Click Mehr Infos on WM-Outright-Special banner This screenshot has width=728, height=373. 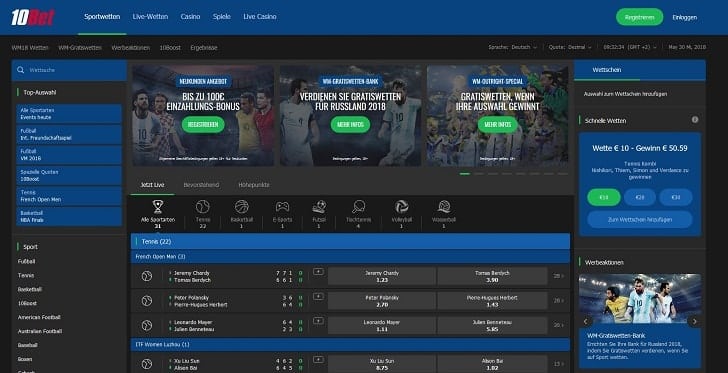click(498, 124)
